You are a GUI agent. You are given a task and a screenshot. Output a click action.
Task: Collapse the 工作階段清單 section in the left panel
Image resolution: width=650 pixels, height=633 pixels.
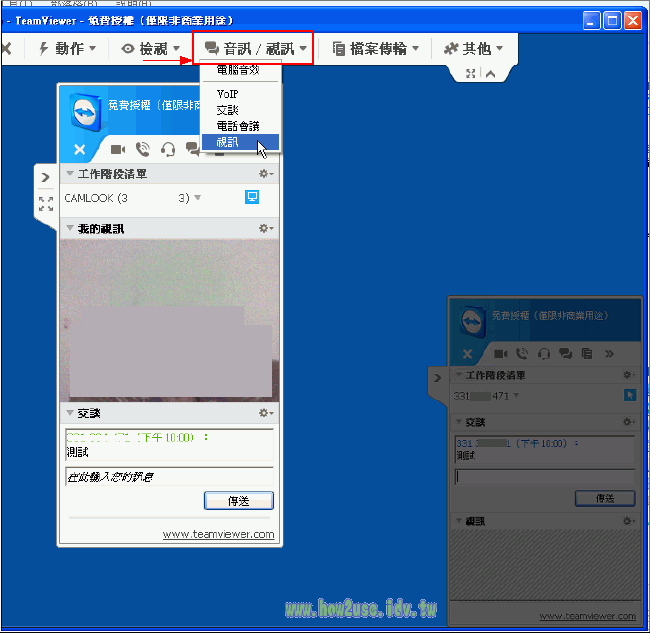[x=70, y=174]
